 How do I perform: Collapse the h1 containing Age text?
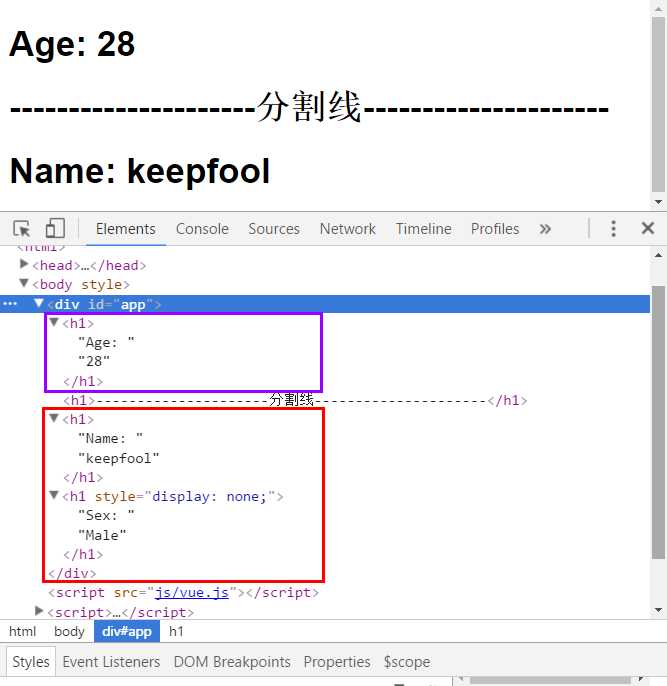click(54, 322)
